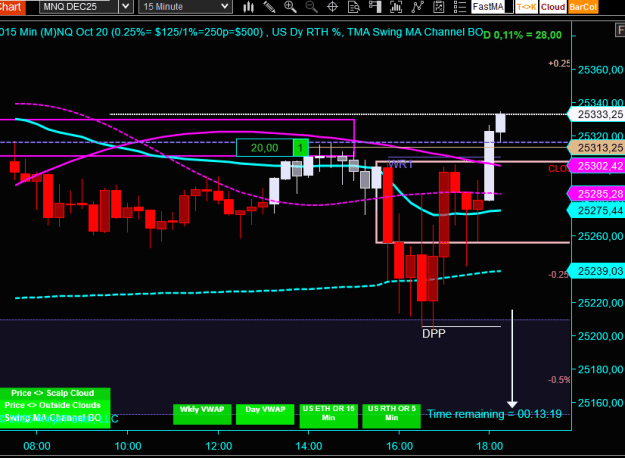Click the 25239,03 cyan price marker

click(x=597, y=271)
